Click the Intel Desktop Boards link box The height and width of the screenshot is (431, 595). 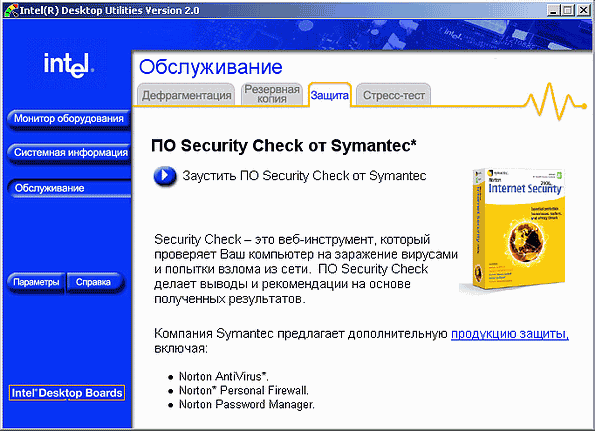[67, 393]
